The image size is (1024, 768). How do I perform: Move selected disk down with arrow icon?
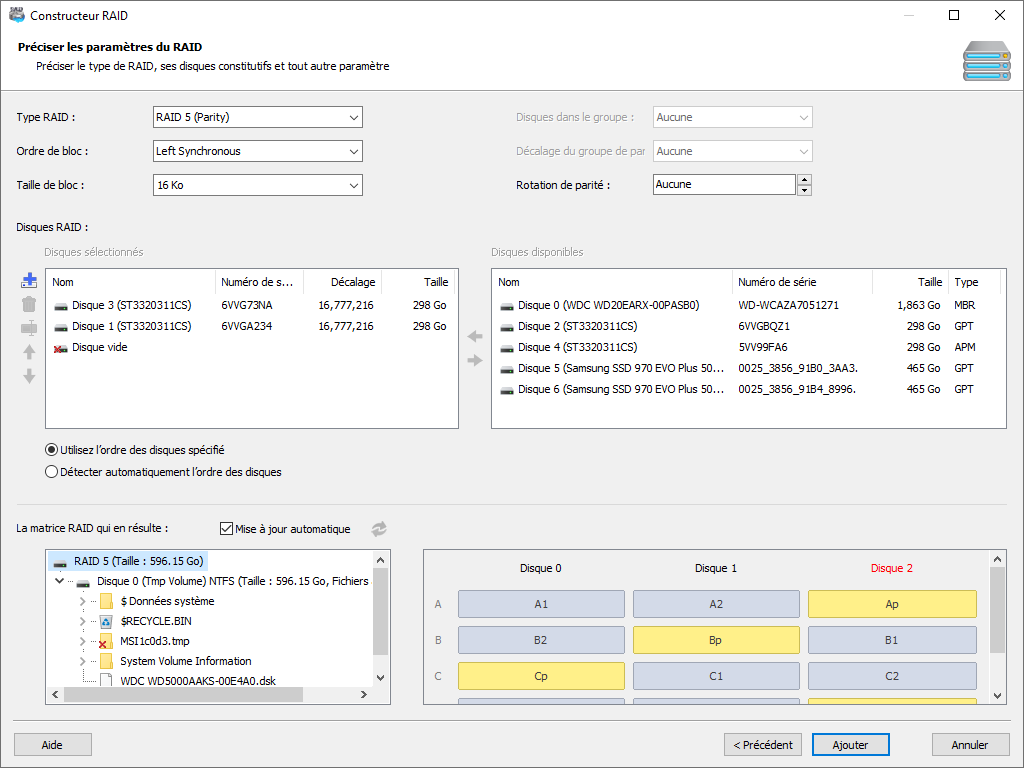click(x=29, y=376)
